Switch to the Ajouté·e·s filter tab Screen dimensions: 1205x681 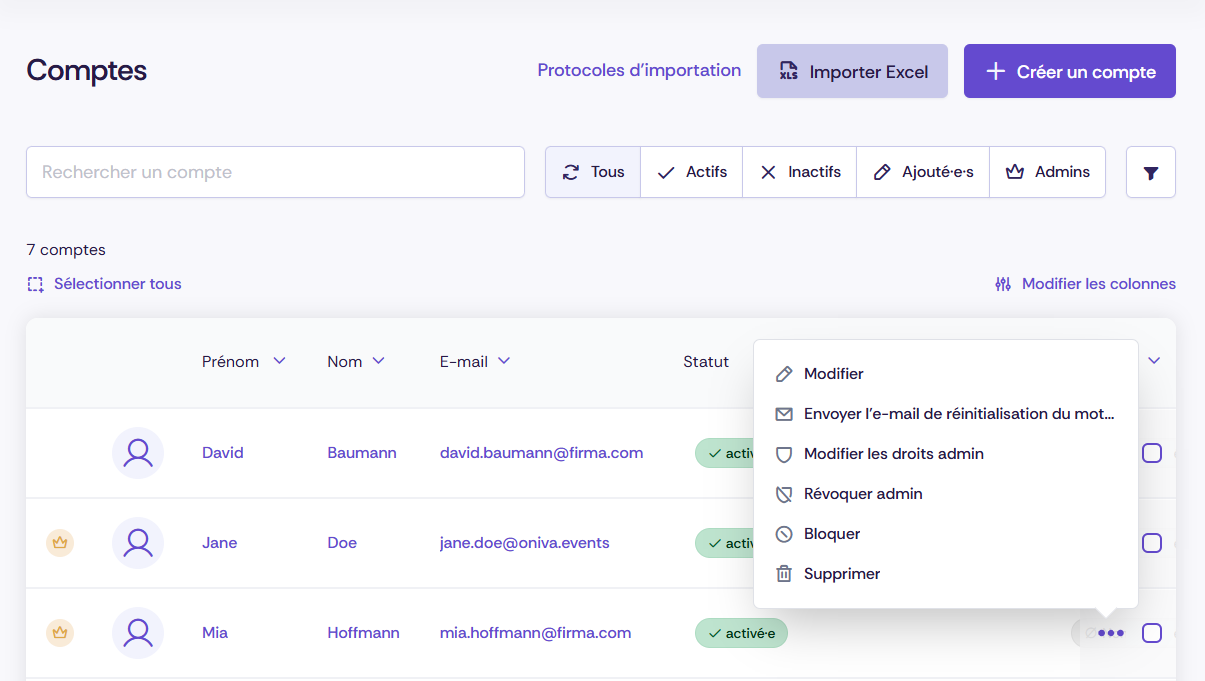click(923, 172)
